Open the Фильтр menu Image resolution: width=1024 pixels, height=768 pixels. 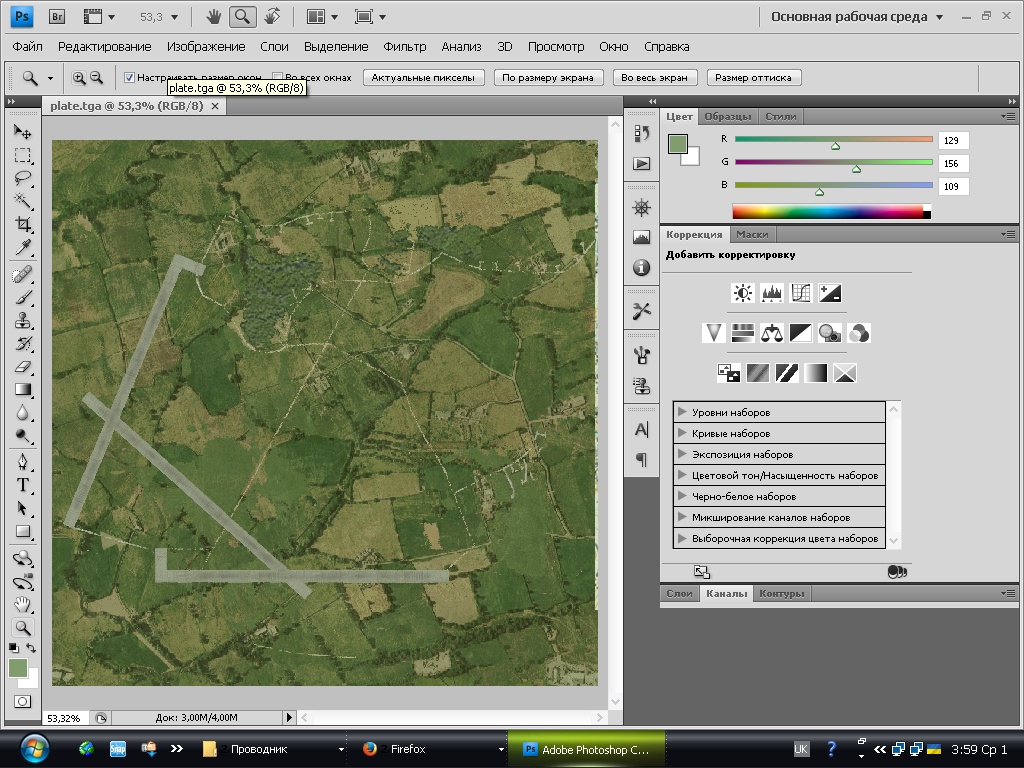tap(404, 47)
